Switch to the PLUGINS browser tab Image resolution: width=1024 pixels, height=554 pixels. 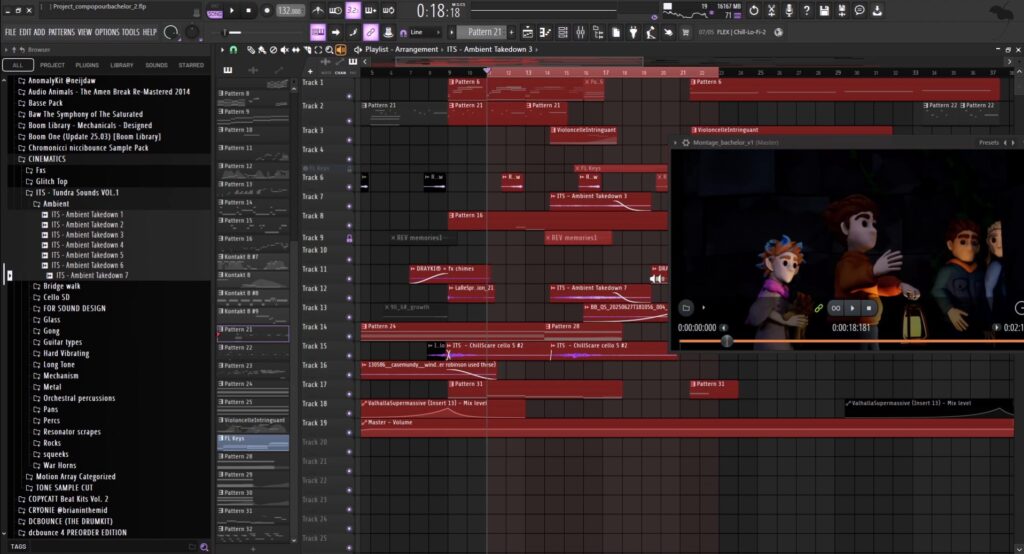tap(87, 65)
